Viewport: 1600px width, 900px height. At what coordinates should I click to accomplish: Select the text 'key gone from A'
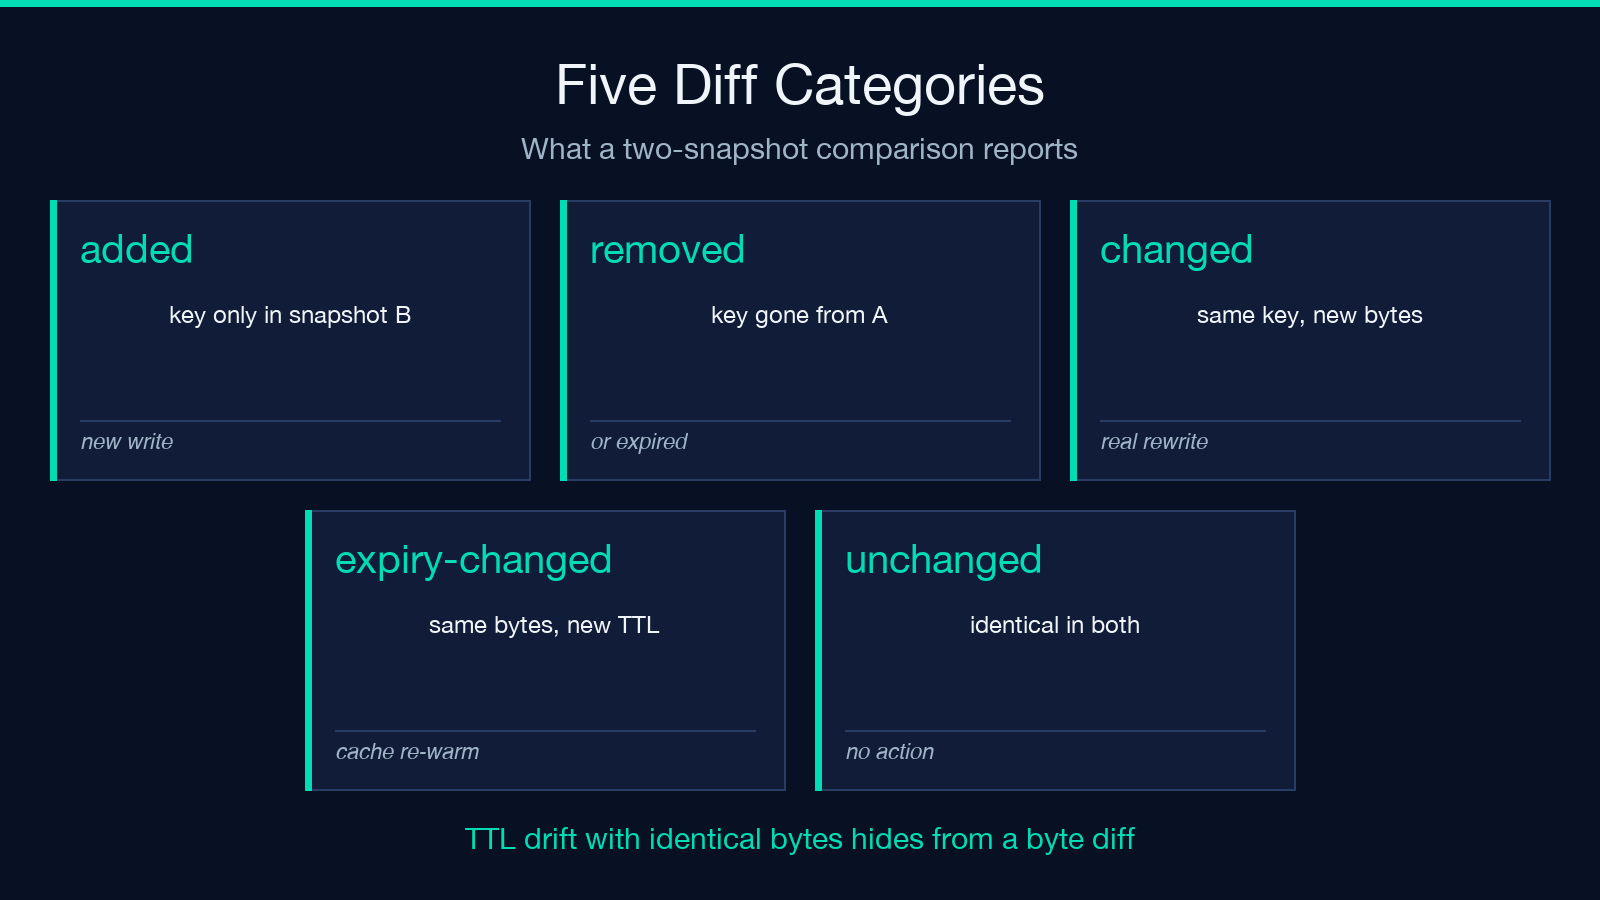(799, 315)
